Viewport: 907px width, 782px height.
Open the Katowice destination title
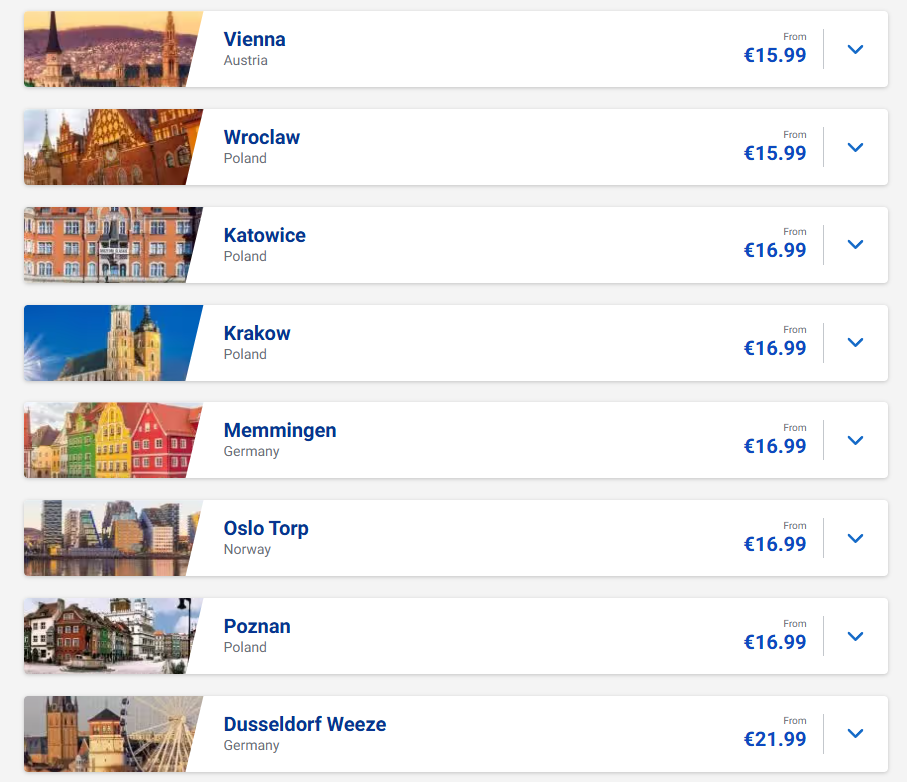264,235
